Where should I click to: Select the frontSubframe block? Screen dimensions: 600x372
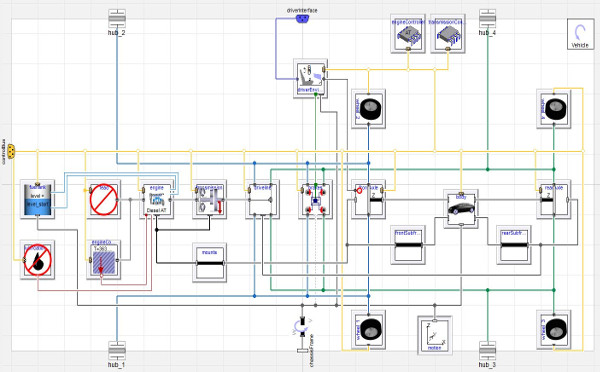[408, 245]
